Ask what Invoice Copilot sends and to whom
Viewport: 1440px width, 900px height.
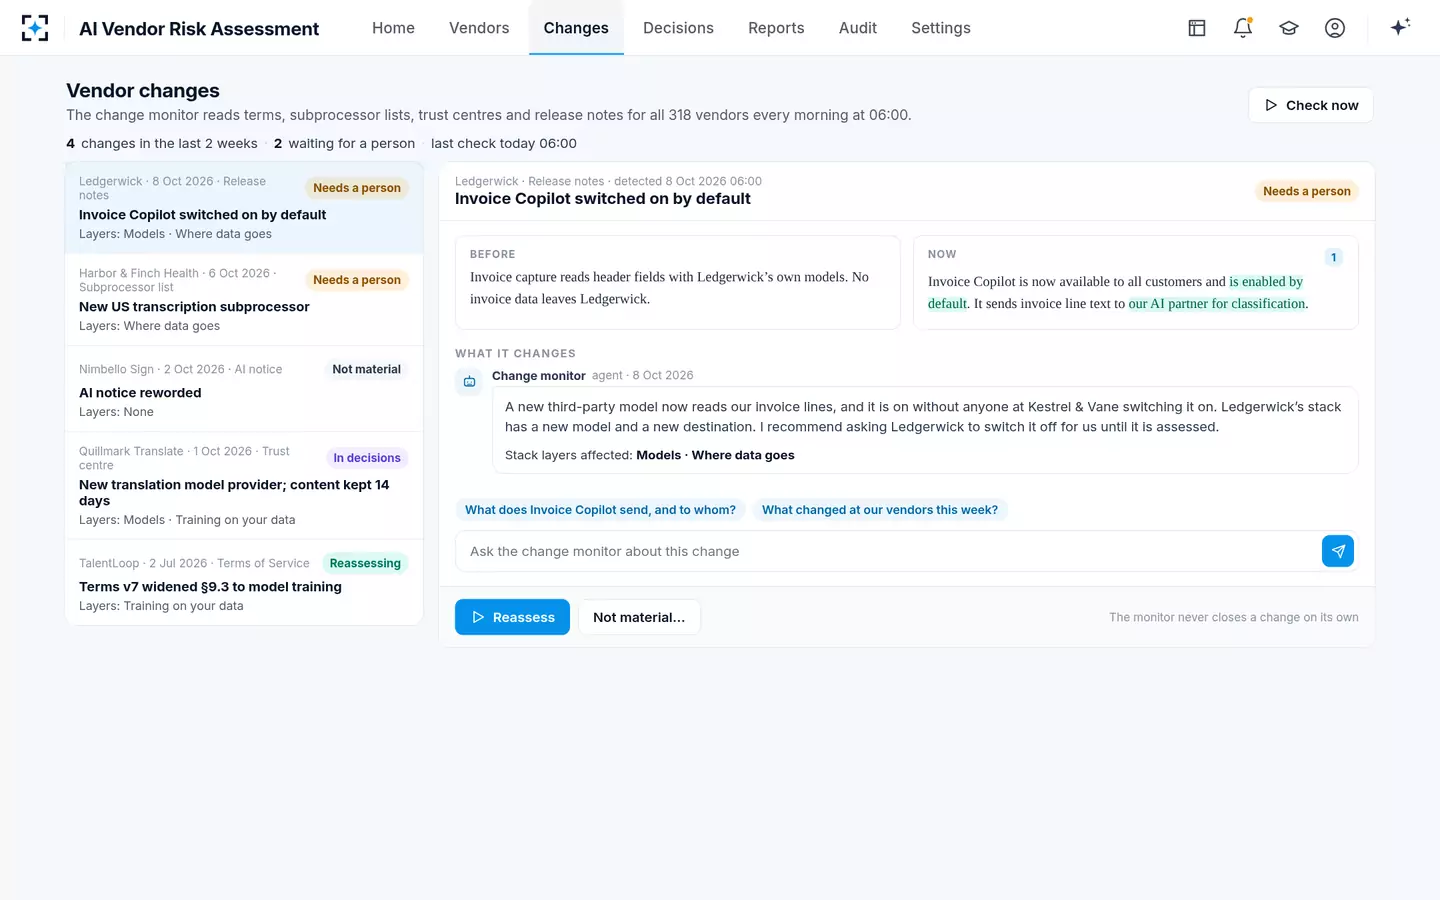tap(600, 510)
